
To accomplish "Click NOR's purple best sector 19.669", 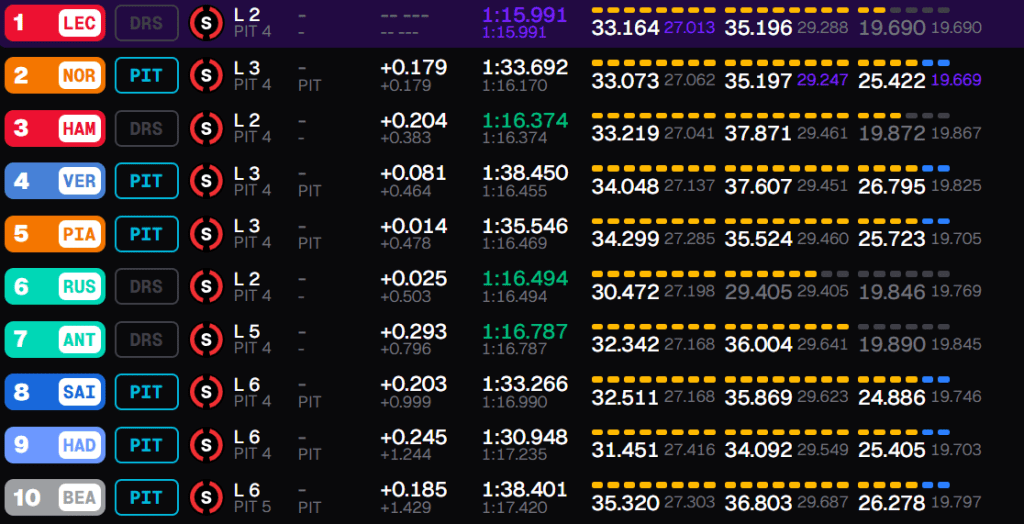I will pyautogui.click(x=956, y=80).
